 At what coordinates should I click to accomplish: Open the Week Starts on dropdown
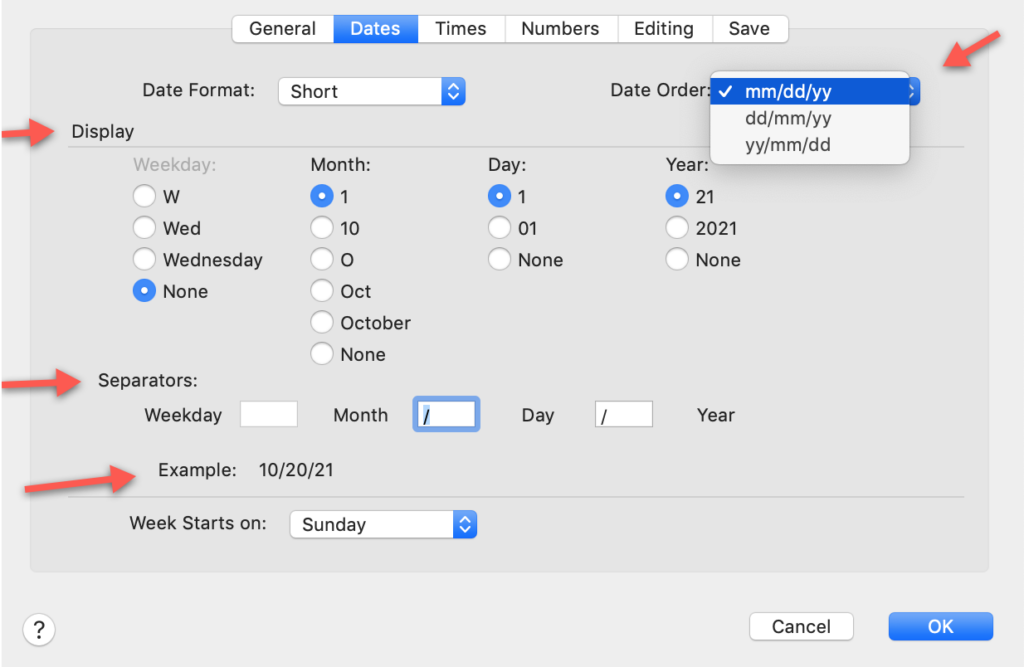pos(383,524)
